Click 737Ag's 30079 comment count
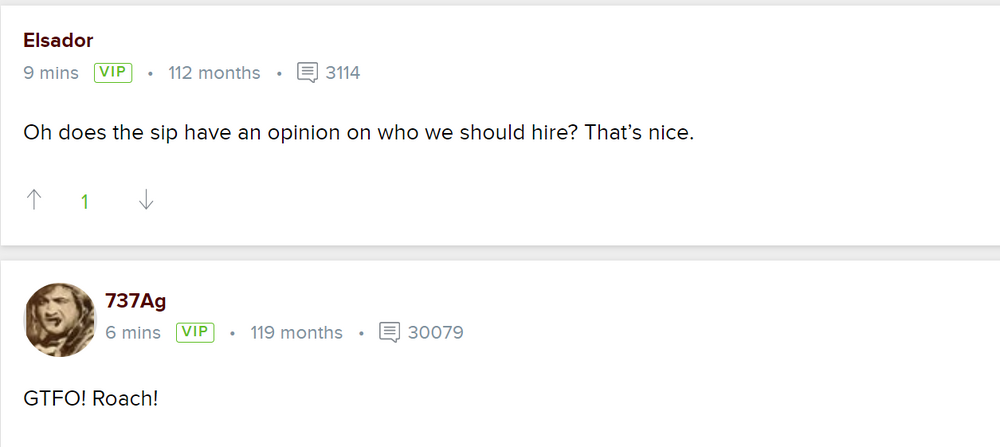Screen dimensions: 1000x447 [x=436, y=332]
